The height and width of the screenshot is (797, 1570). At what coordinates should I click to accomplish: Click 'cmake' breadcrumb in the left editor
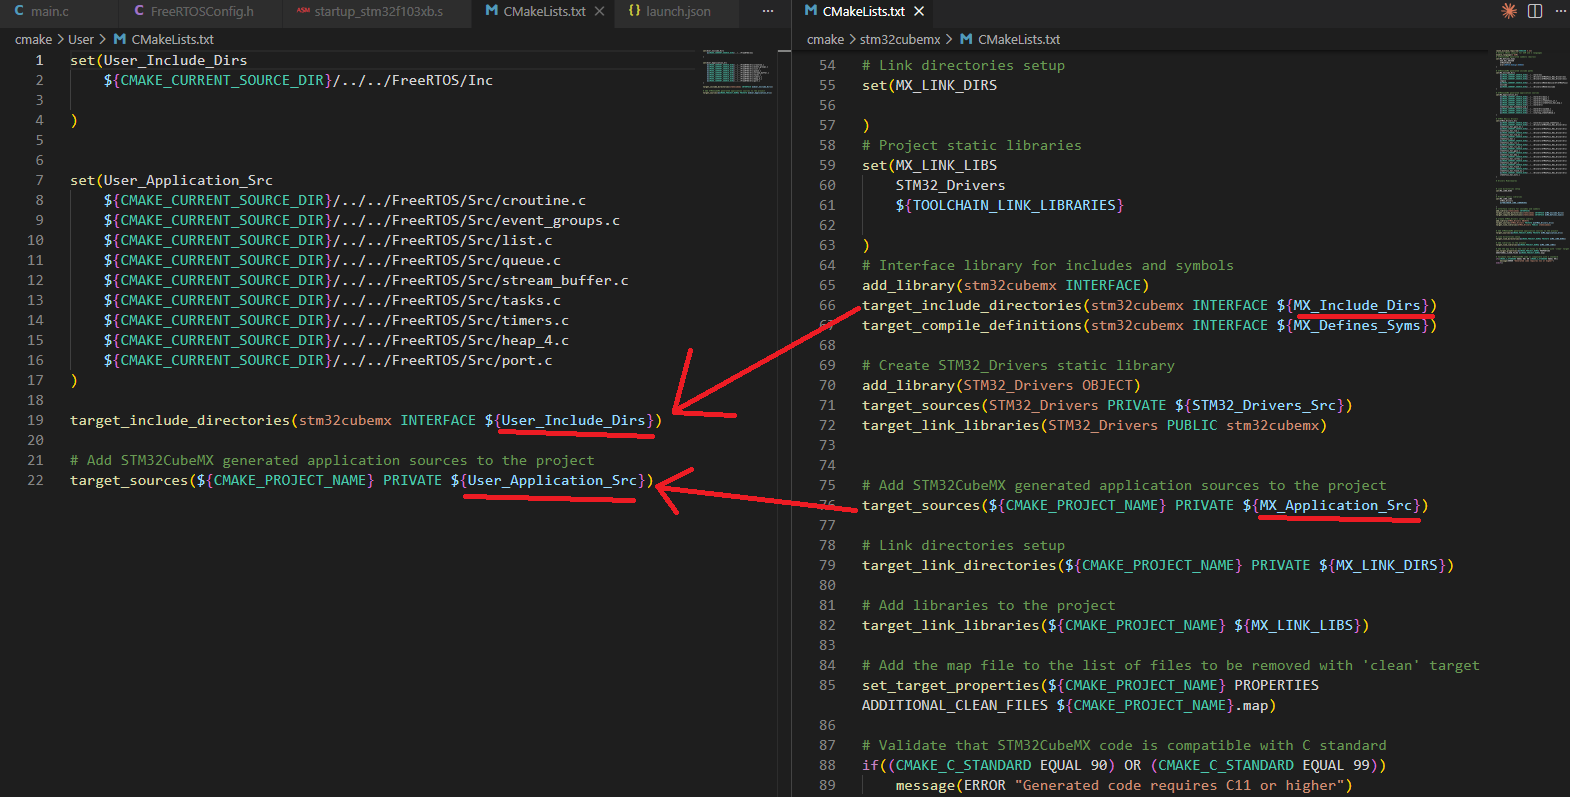33,39
